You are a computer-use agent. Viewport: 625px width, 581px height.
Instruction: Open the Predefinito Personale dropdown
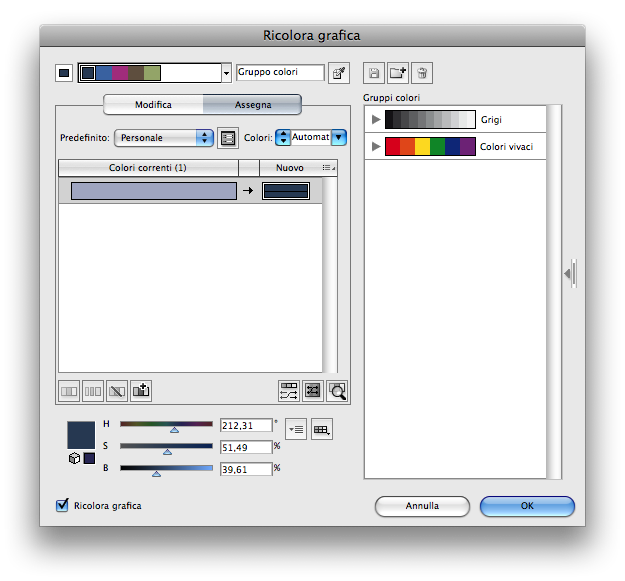(x=164, y=138)
